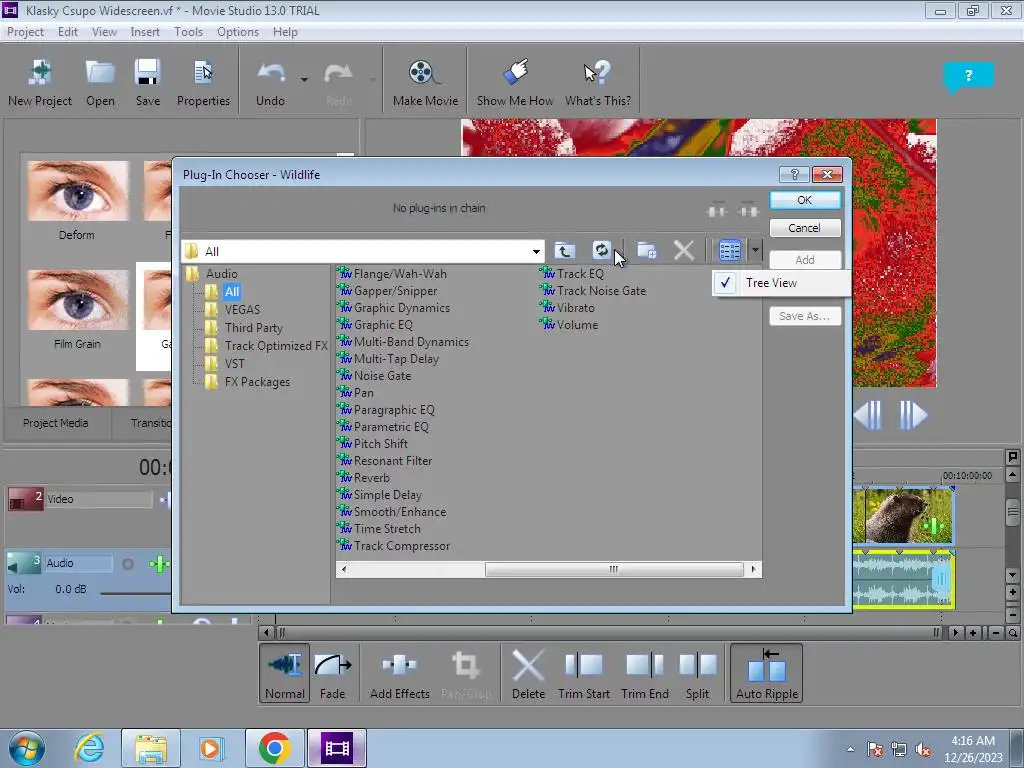Step to the previous frame in preview
The width and height of the screenshot is (1024, 768).
pos(869,415)
